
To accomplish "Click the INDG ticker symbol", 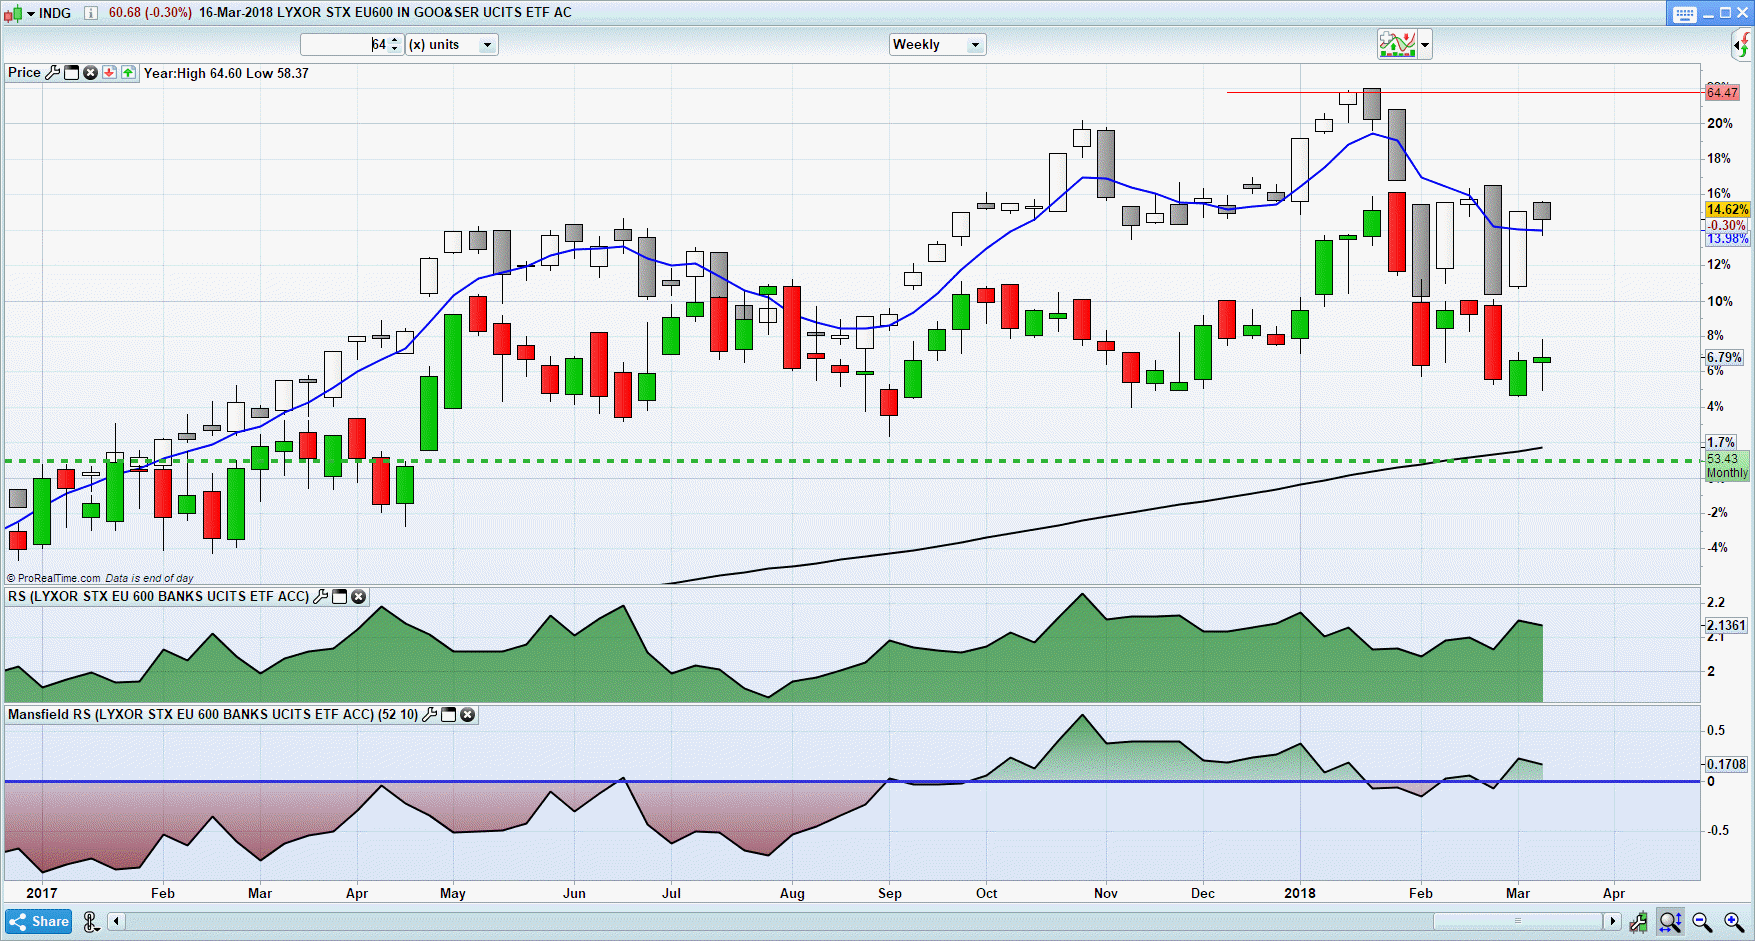I will tap(55, 13).
